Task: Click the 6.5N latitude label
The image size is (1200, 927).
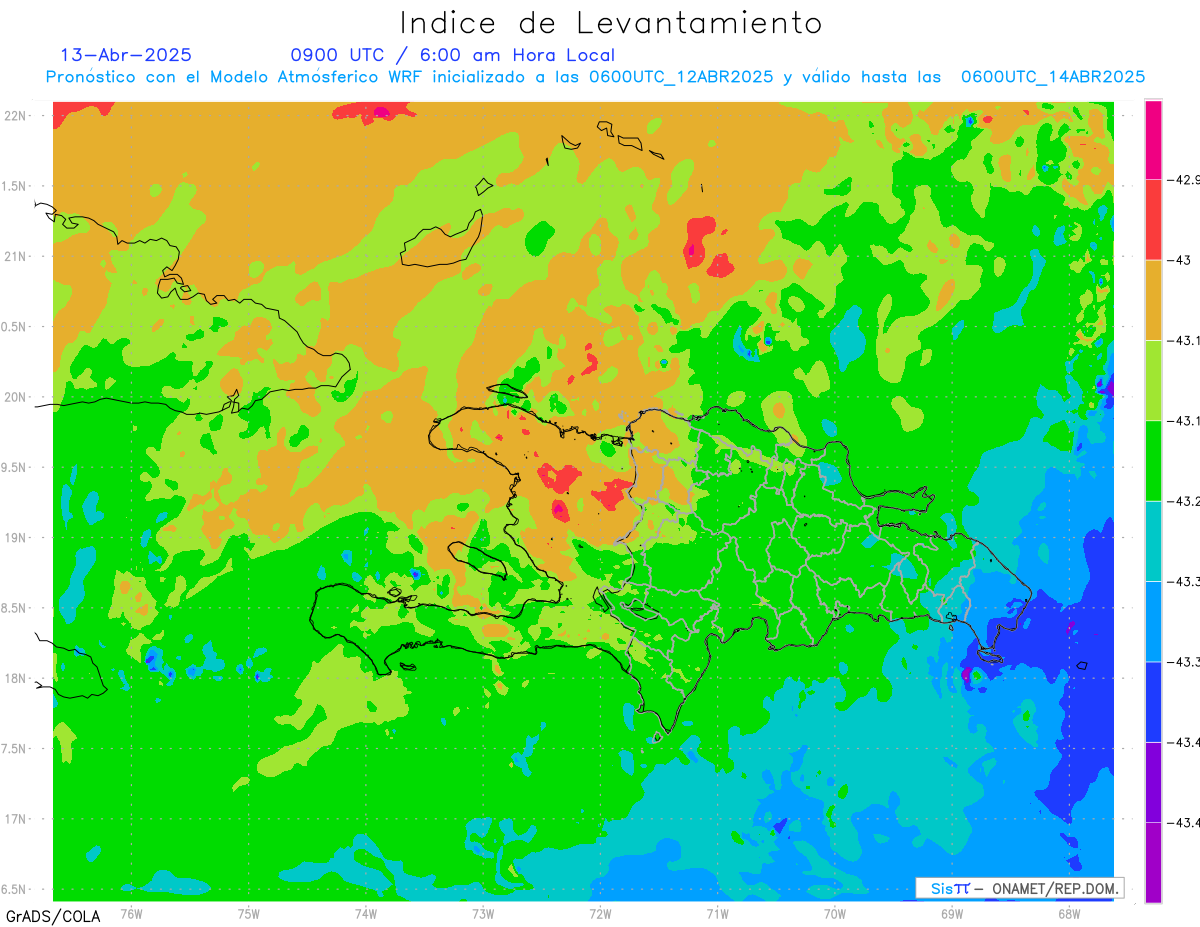Action: (15, 889)
